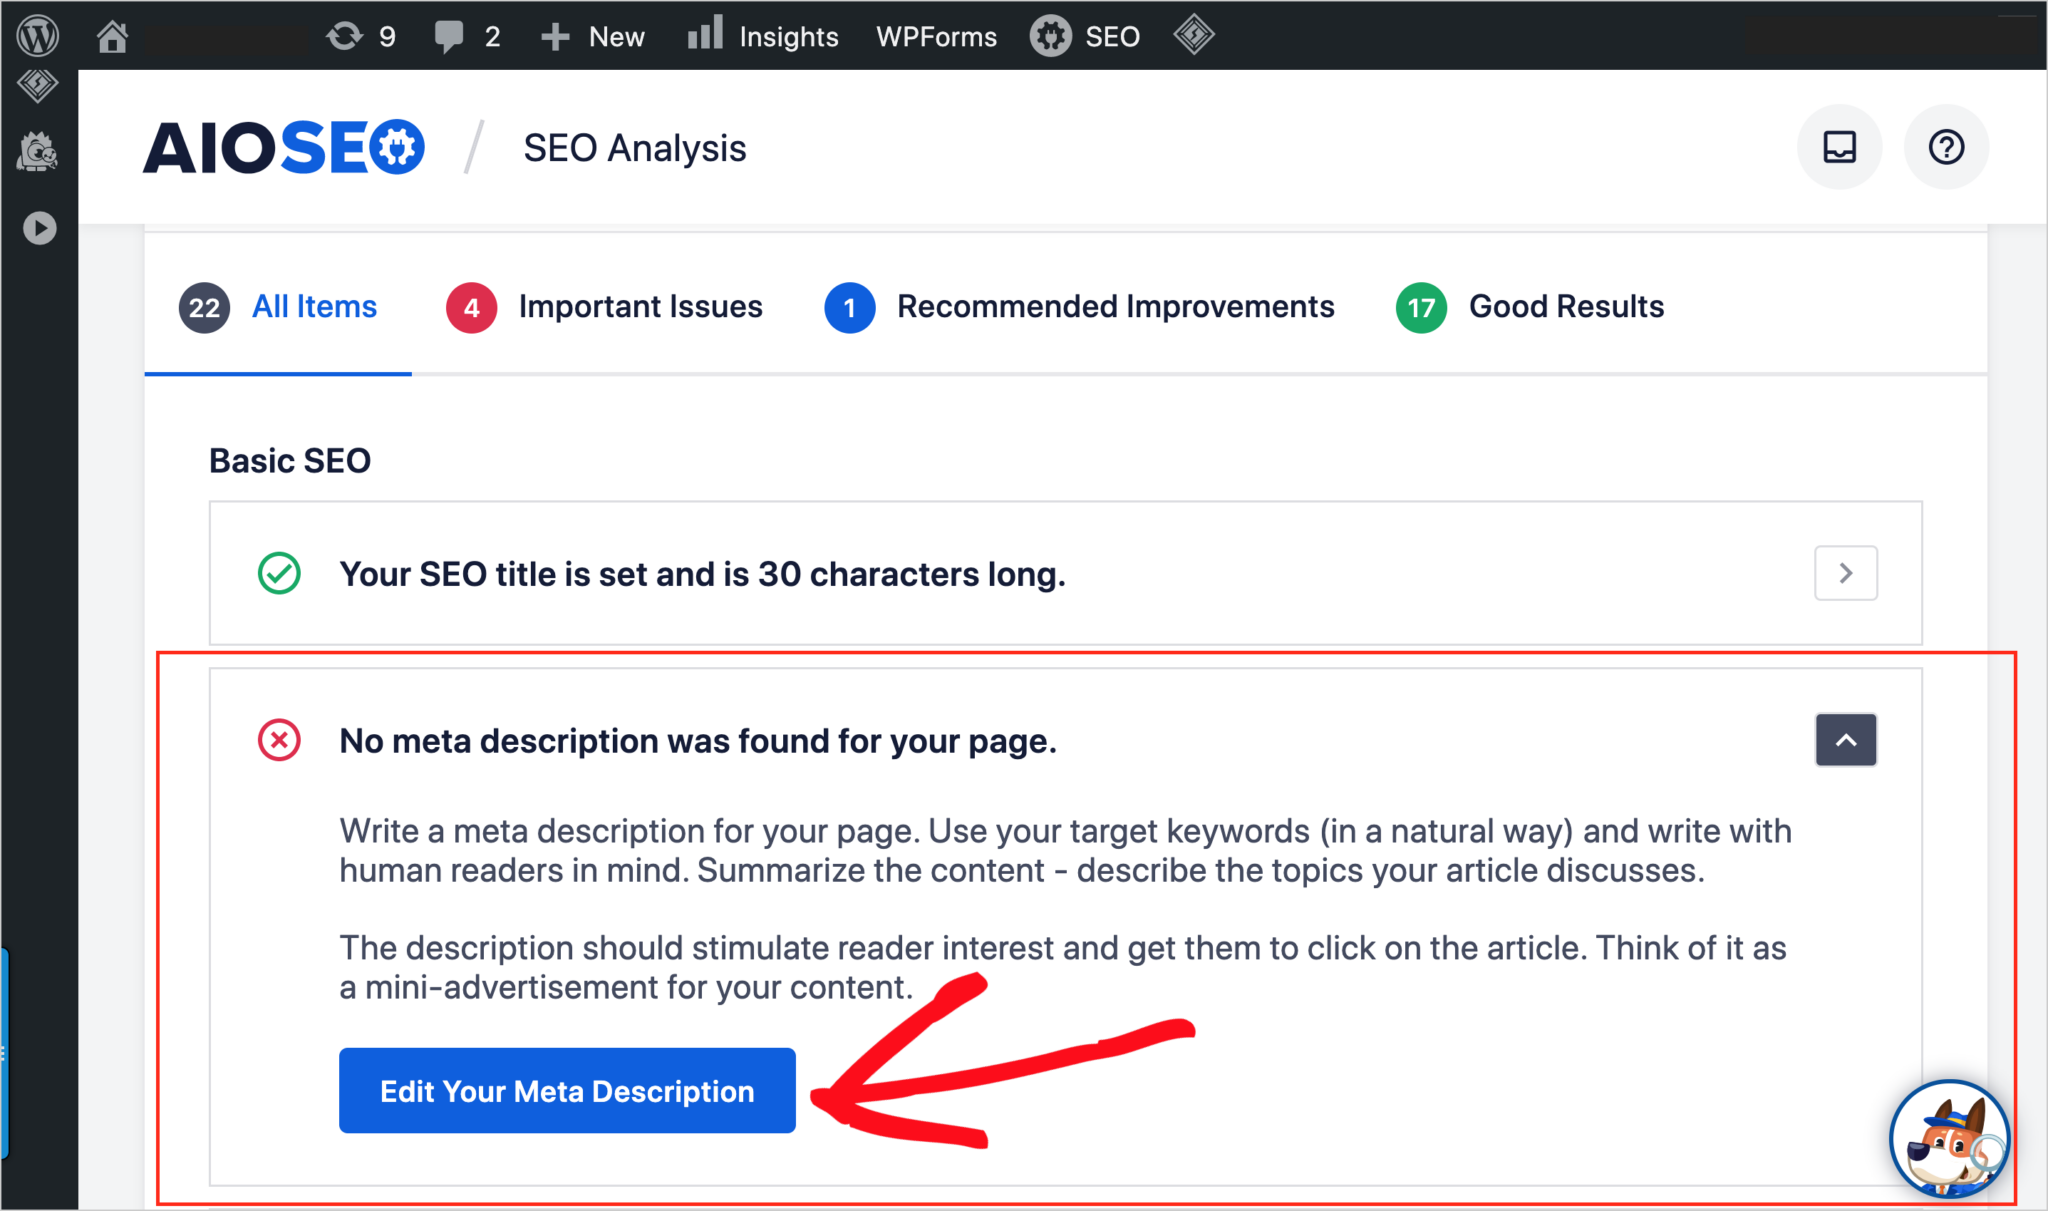Image resolution: width=2048 pixels, height=1211 pixels.
Task: Click the diamond icon after SEO
Action: 1194,36
